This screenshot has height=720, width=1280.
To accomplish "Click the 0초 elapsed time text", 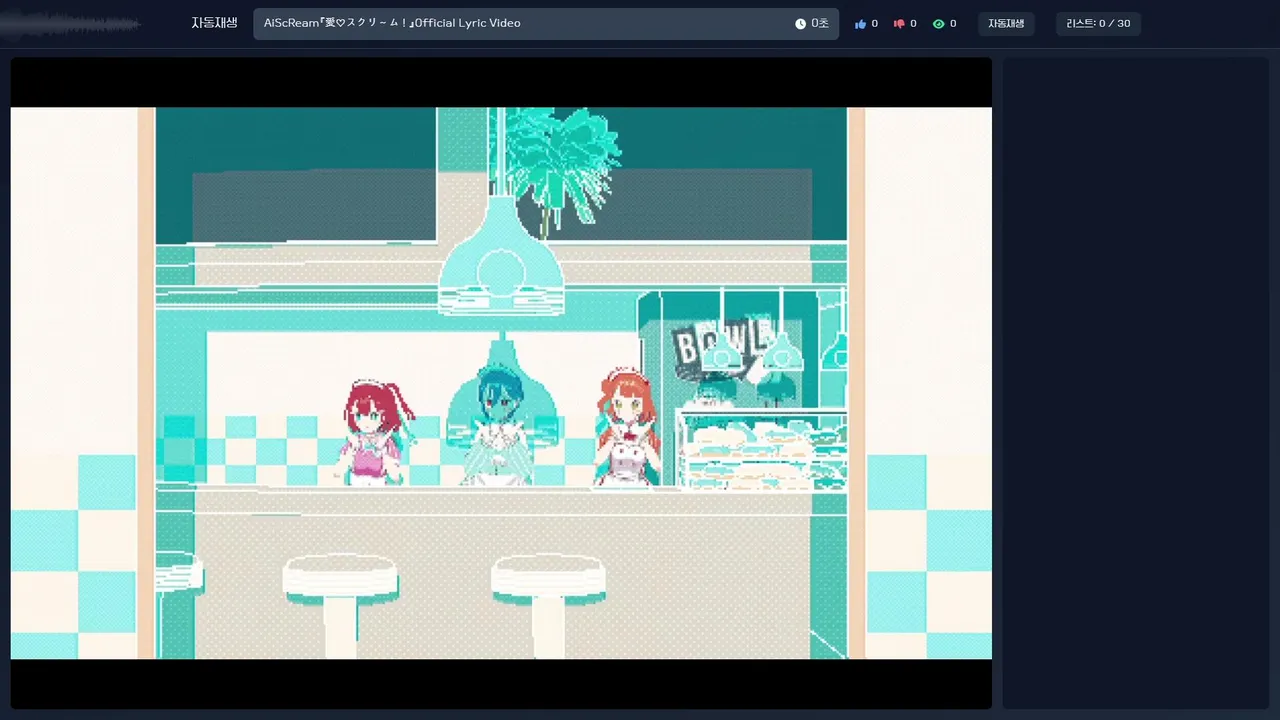I will [820, 24].
